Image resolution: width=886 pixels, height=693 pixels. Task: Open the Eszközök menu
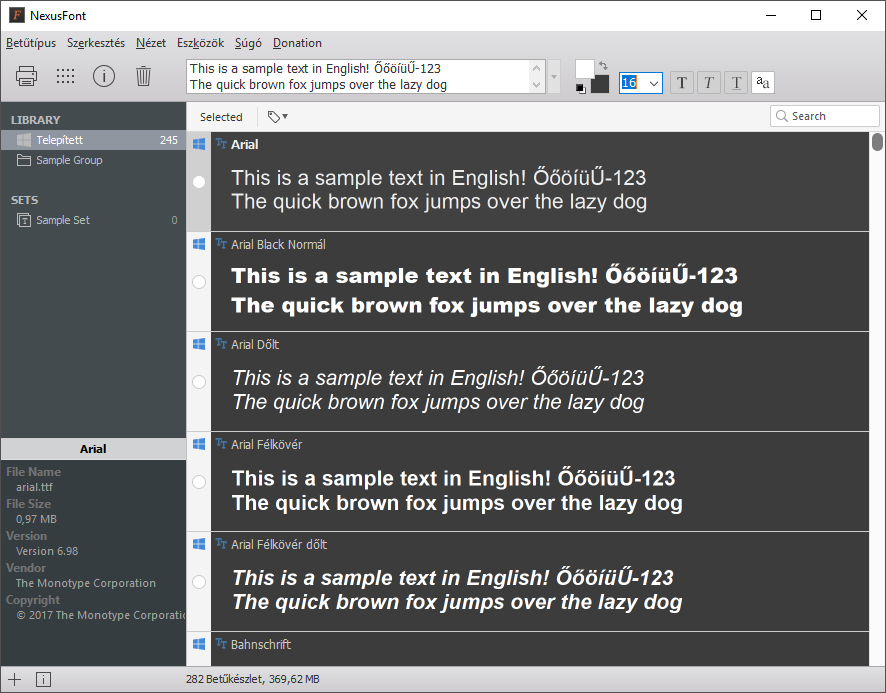point(201,43)
